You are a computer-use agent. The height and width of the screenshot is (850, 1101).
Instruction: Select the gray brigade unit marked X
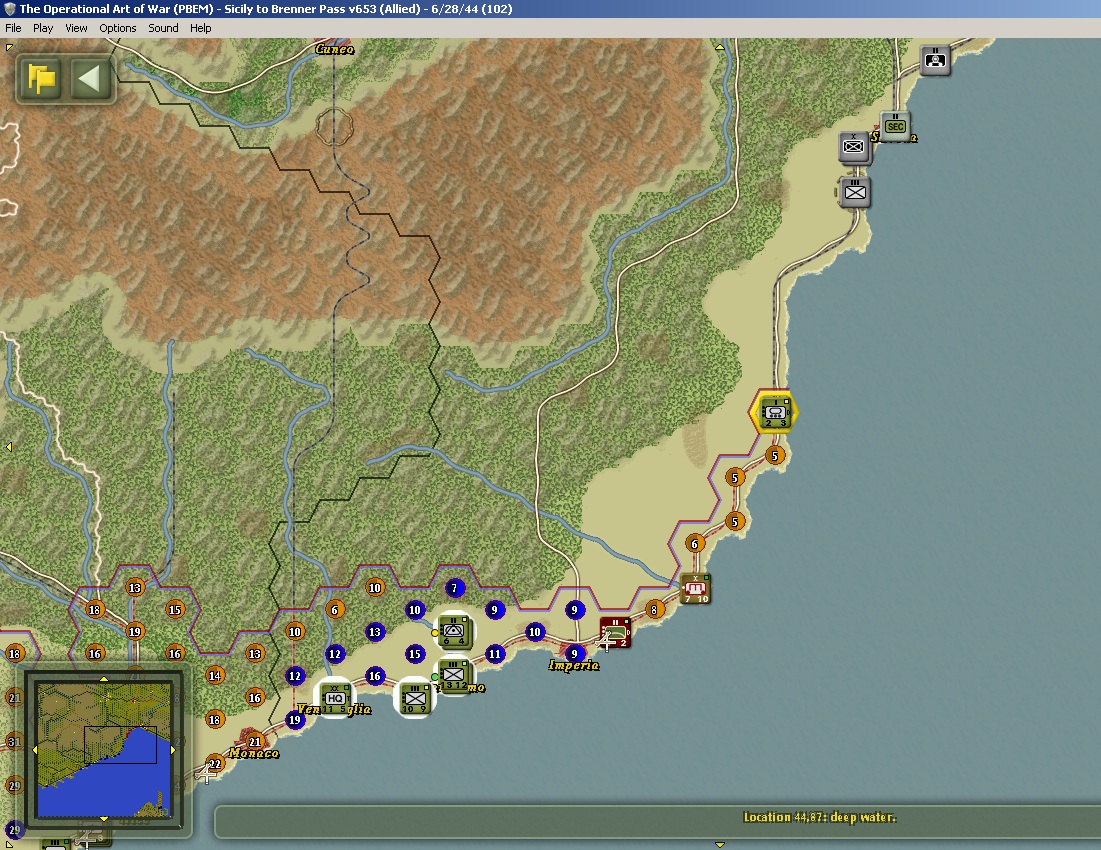854,147
